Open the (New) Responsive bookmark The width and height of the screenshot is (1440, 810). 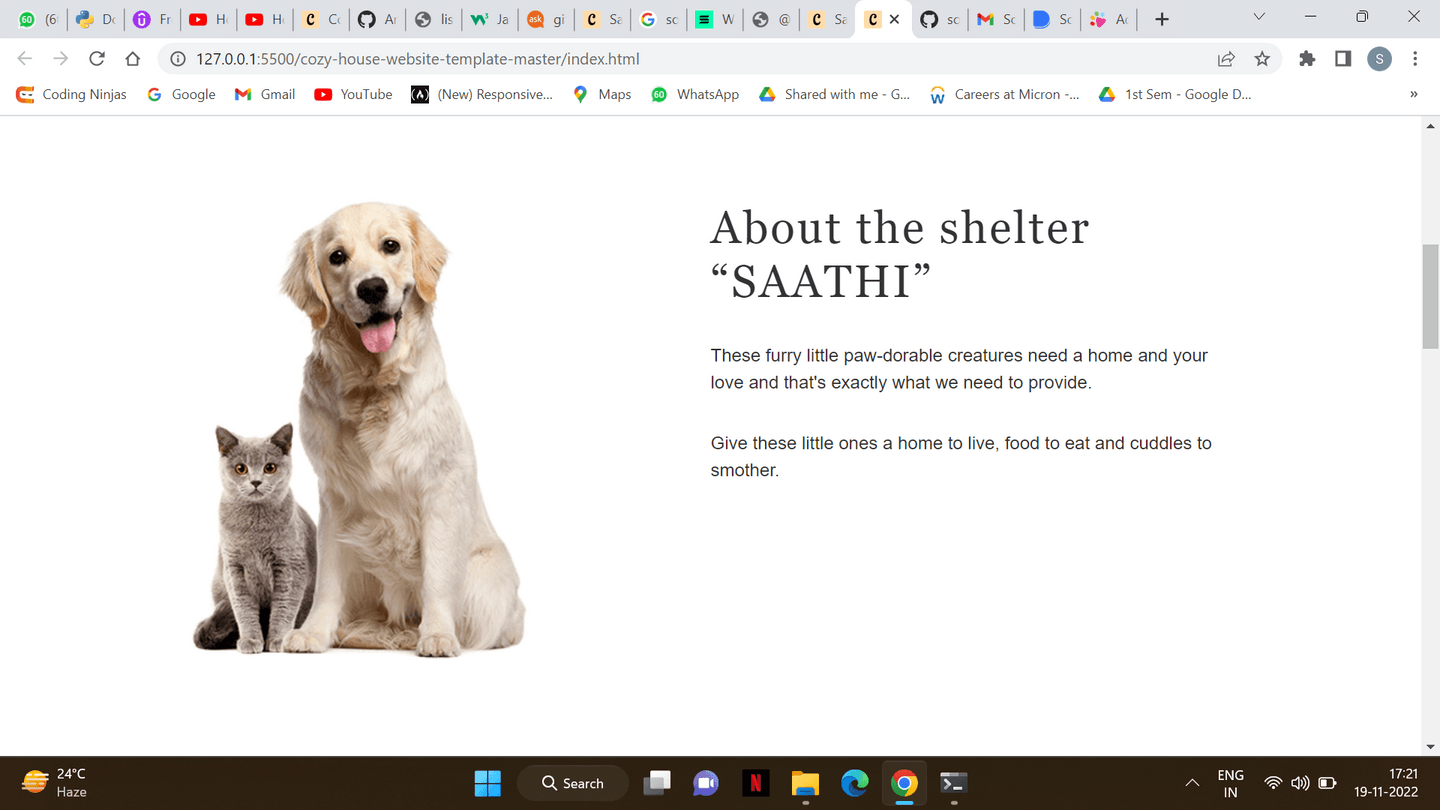click(482, 94)
